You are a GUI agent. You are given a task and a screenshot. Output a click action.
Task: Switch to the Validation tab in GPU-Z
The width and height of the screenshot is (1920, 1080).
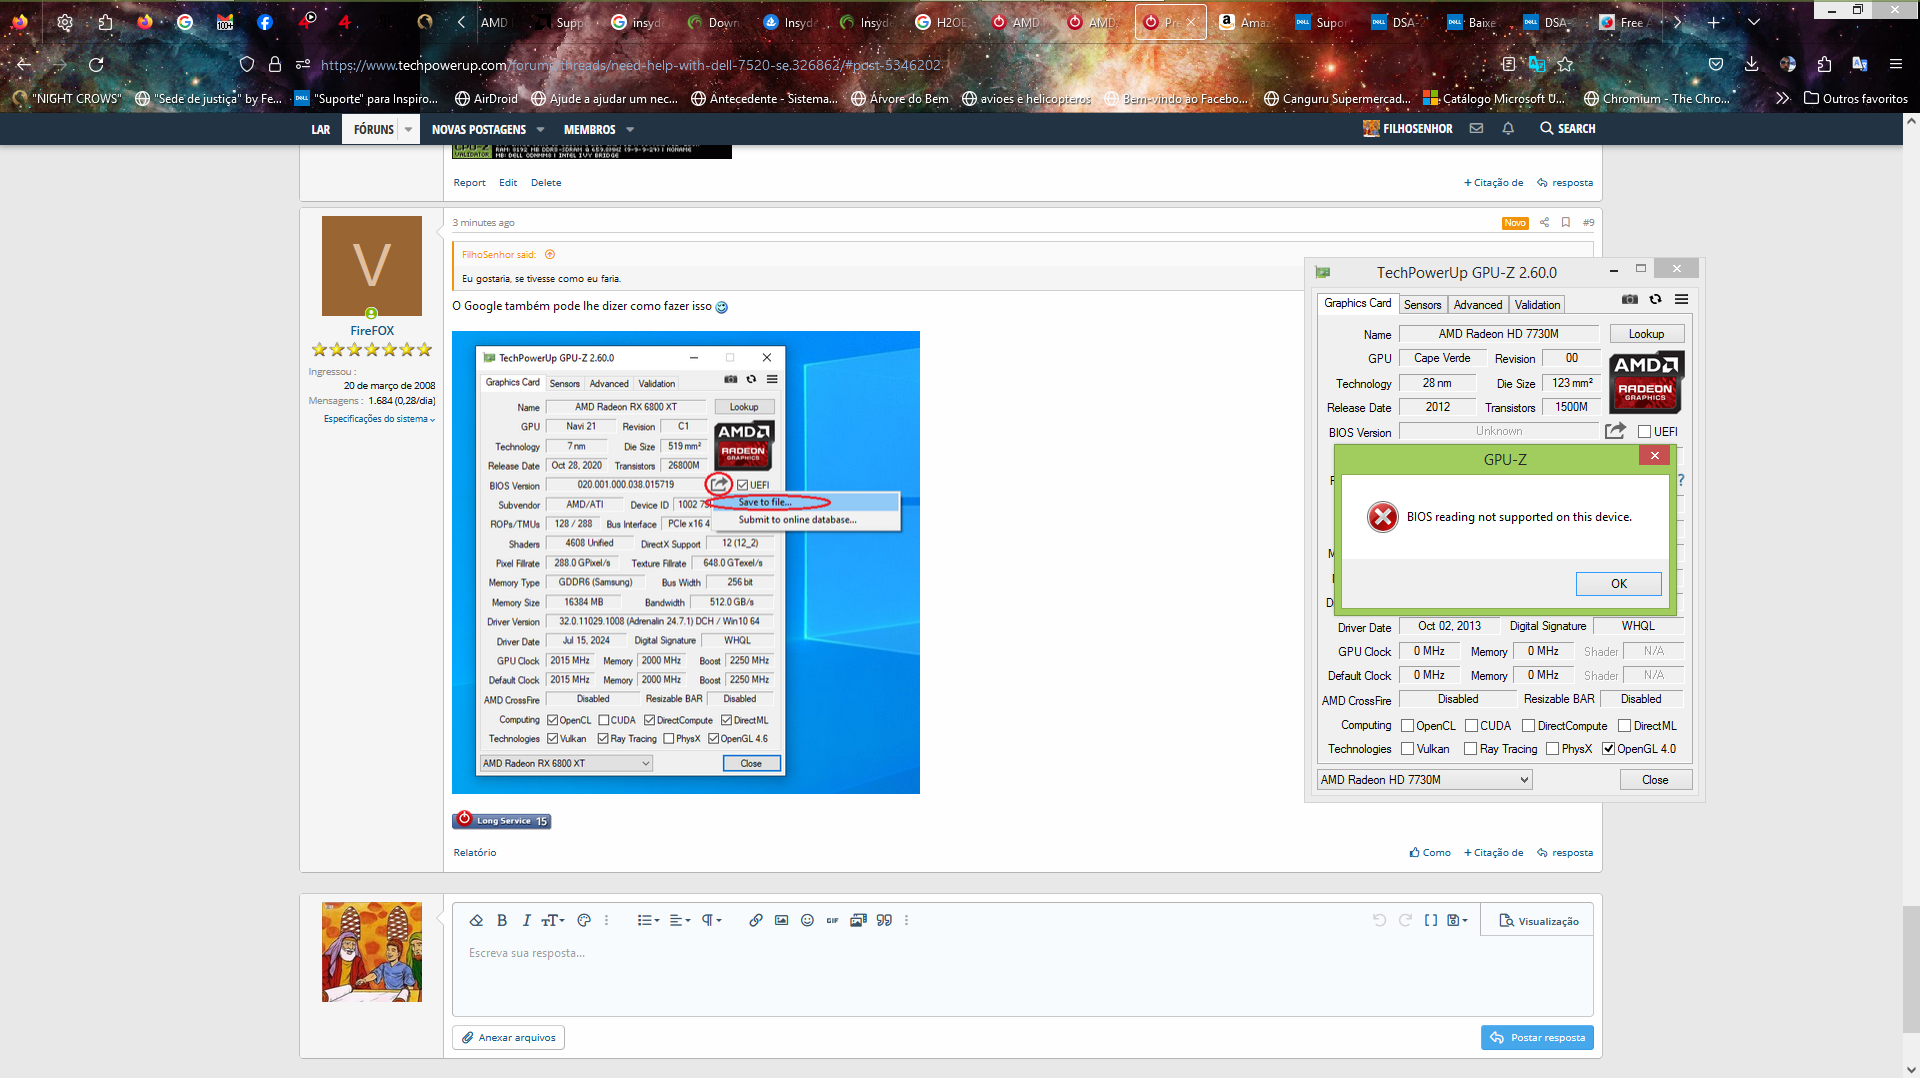point(1537,305)
